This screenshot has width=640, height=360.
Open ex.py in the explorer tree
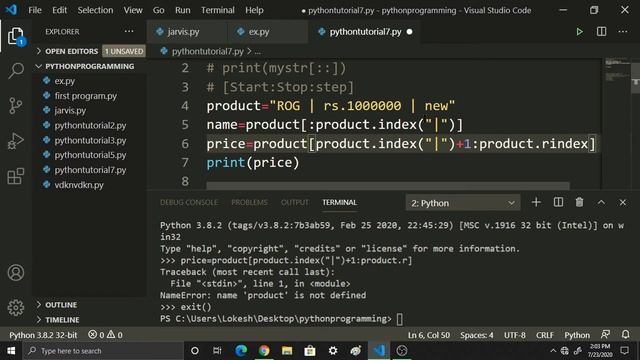tap(89, 81)
